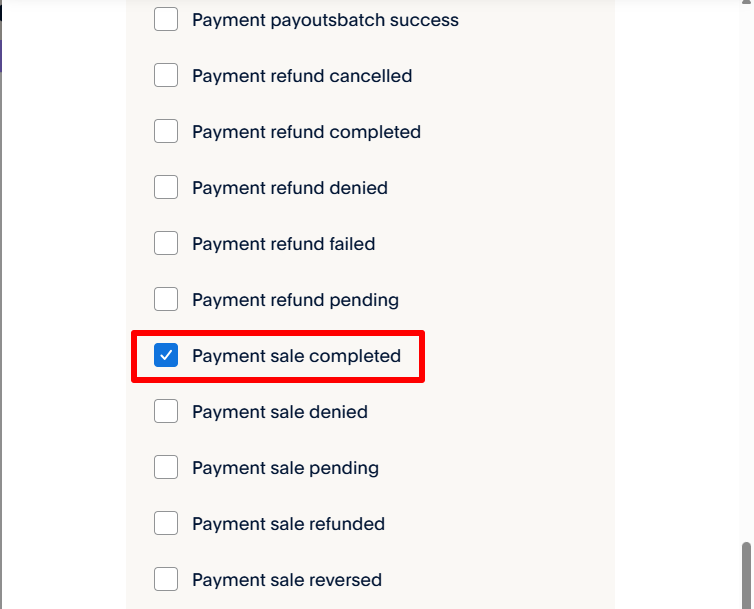
Task: Uncheck the Payment sale completed checkbox
Action: click(166, 356)
